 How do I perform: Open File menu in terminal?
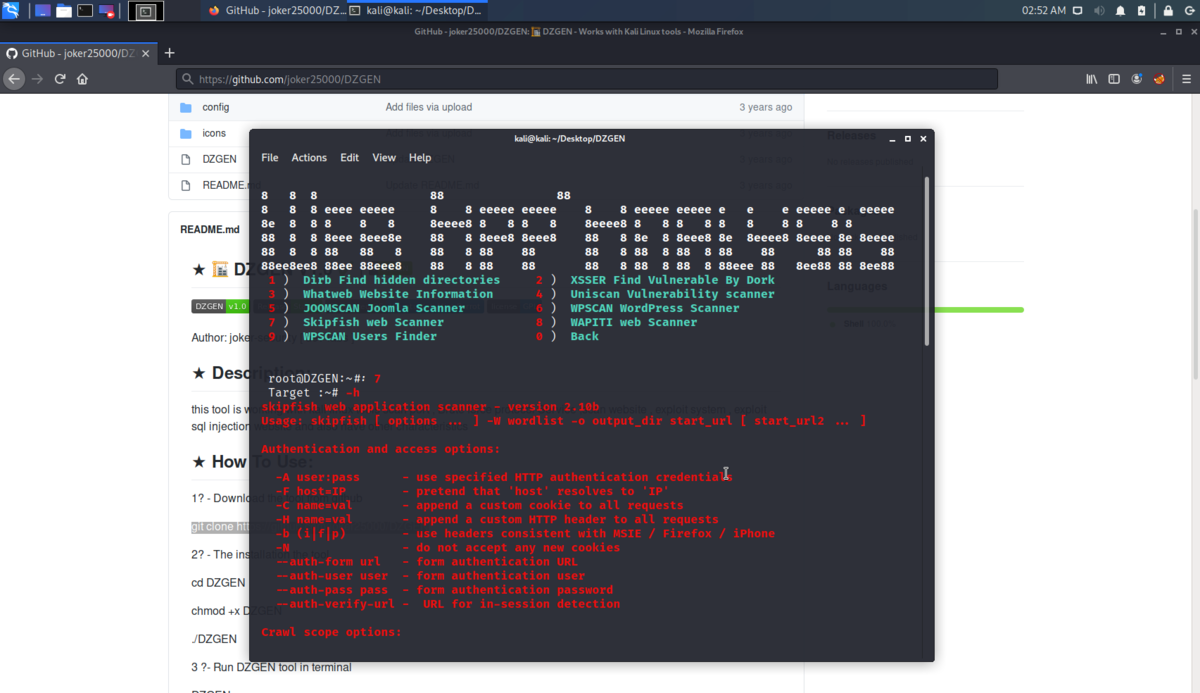pyautogui.click(x=270, y=158)
